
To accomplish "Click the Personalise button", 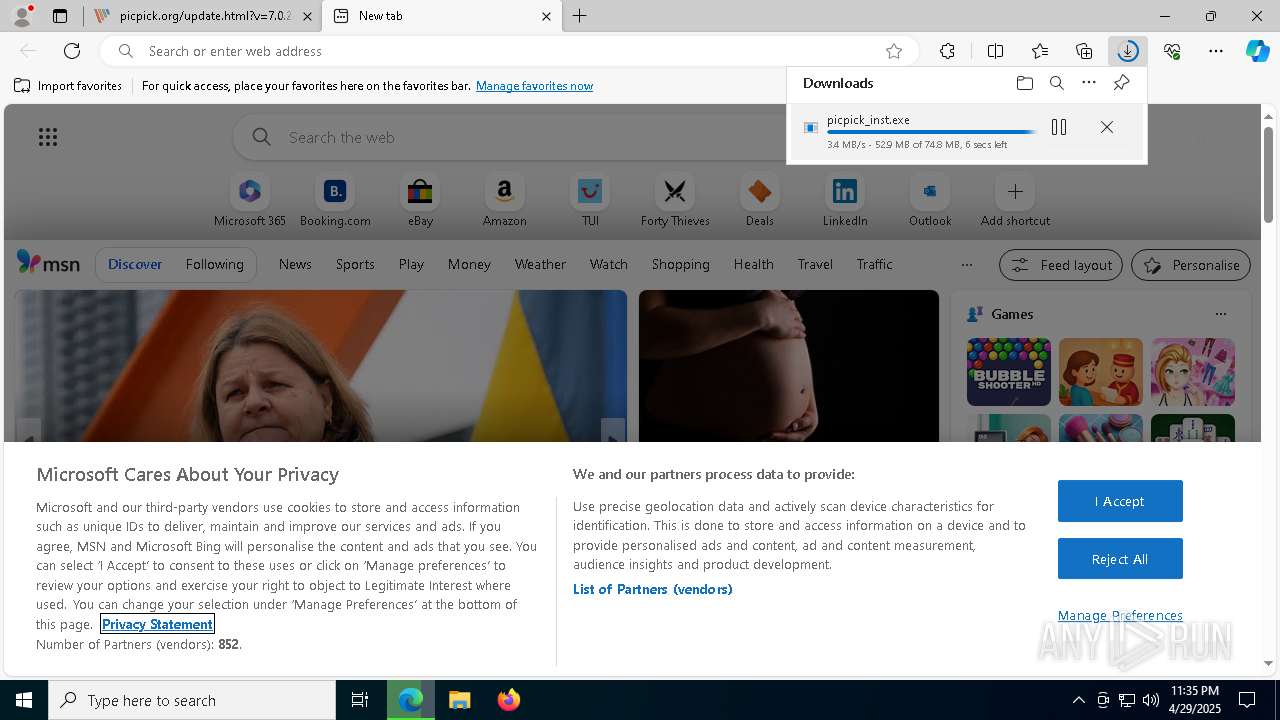I will point(1191,265).
